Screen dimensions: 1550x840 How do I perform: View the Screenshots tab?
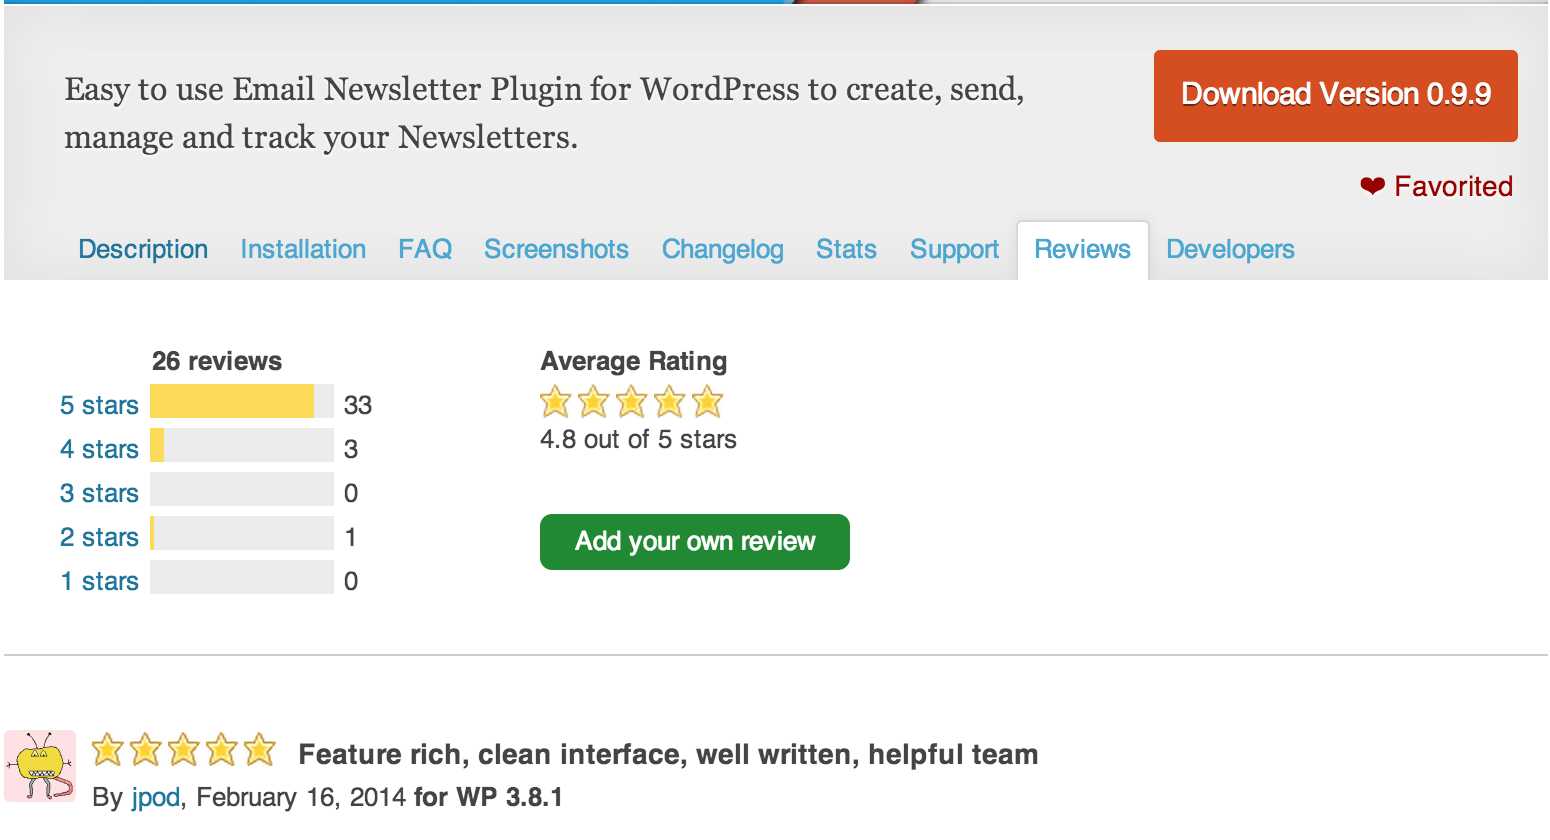(556, 249)
